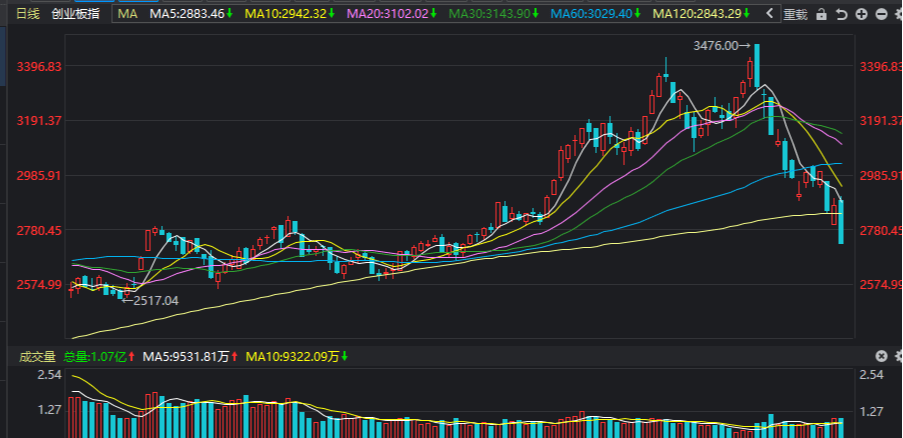This screenshot has width=903, height=438.
Task: Click the lock icon in chart toolbar
Action: coord(821,14)
